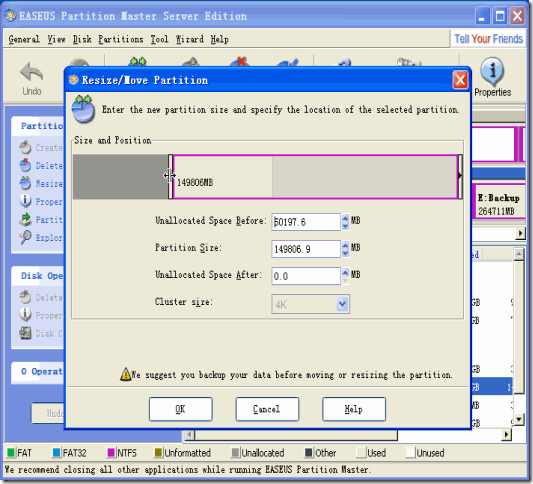Click the backup warning triangle icon
This screenshot has height=484, width=533.
(x=125, y=374)
